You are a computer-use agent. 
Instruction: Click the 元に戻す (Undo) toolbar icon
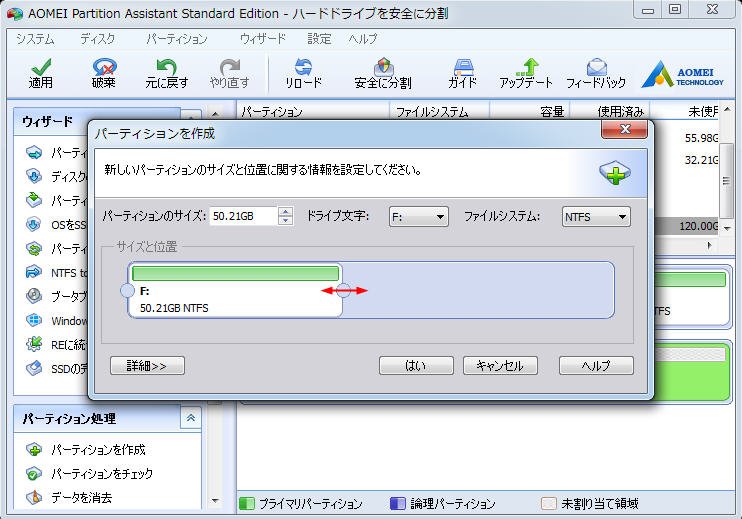[x=167, y=73]
